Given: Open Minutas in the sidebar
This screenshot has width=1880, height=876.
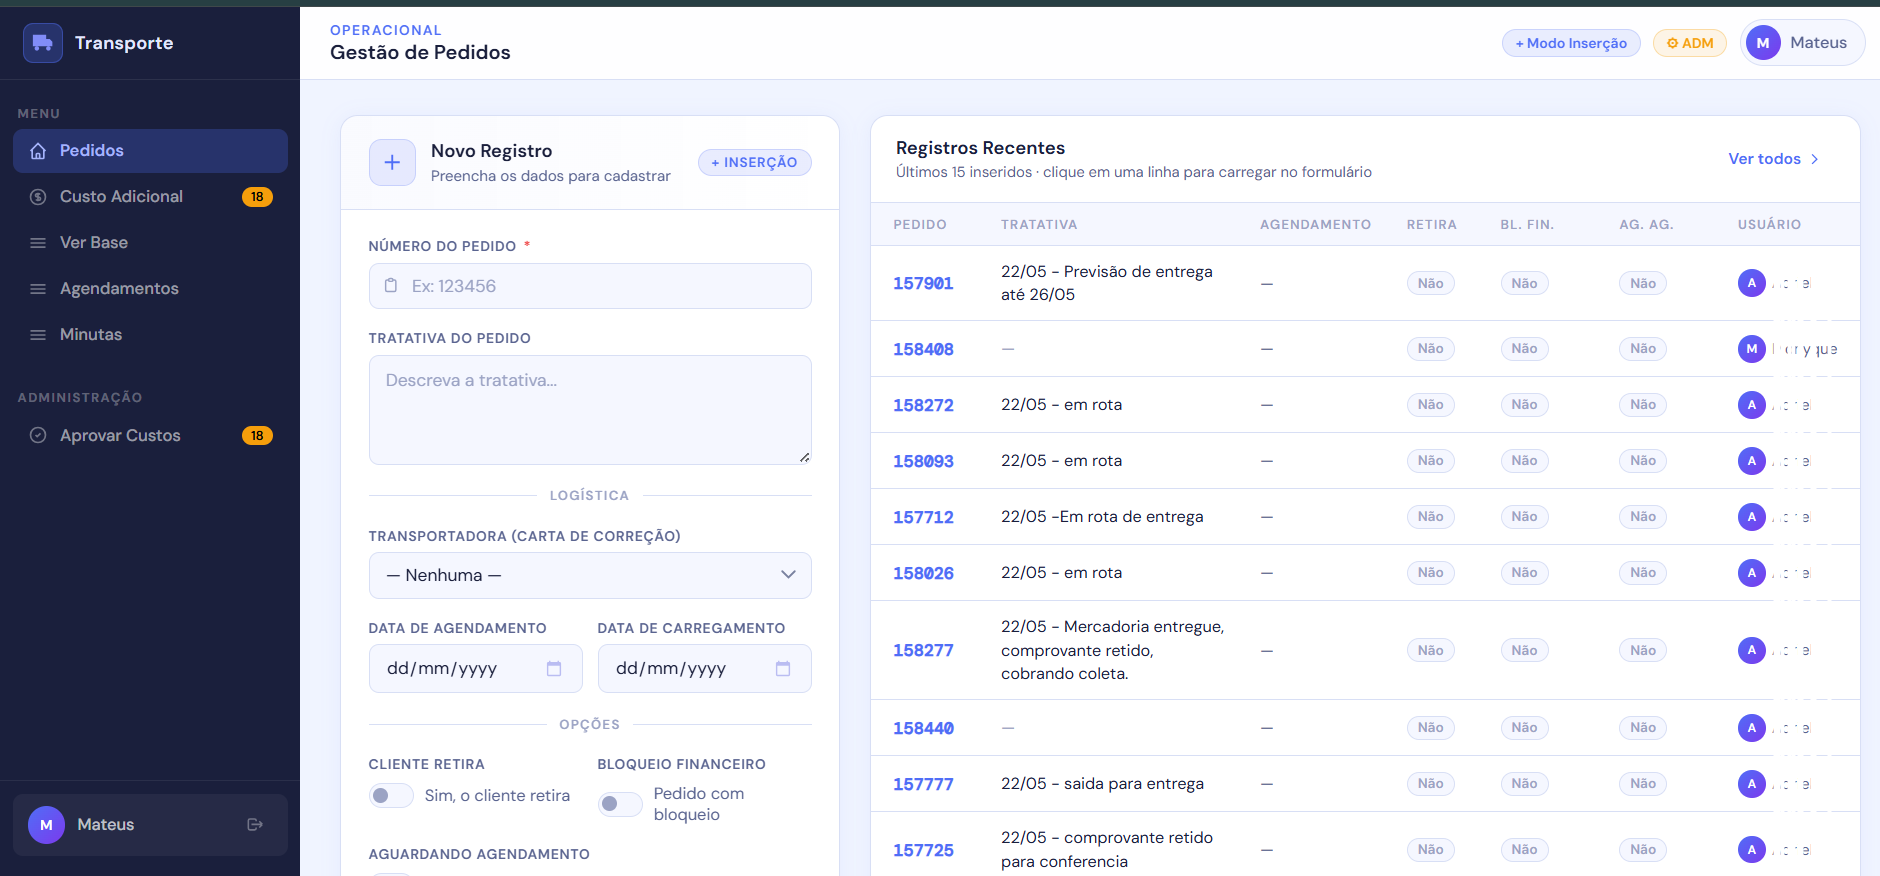Looking at the screenshot, I should click(x=150, y=335).
